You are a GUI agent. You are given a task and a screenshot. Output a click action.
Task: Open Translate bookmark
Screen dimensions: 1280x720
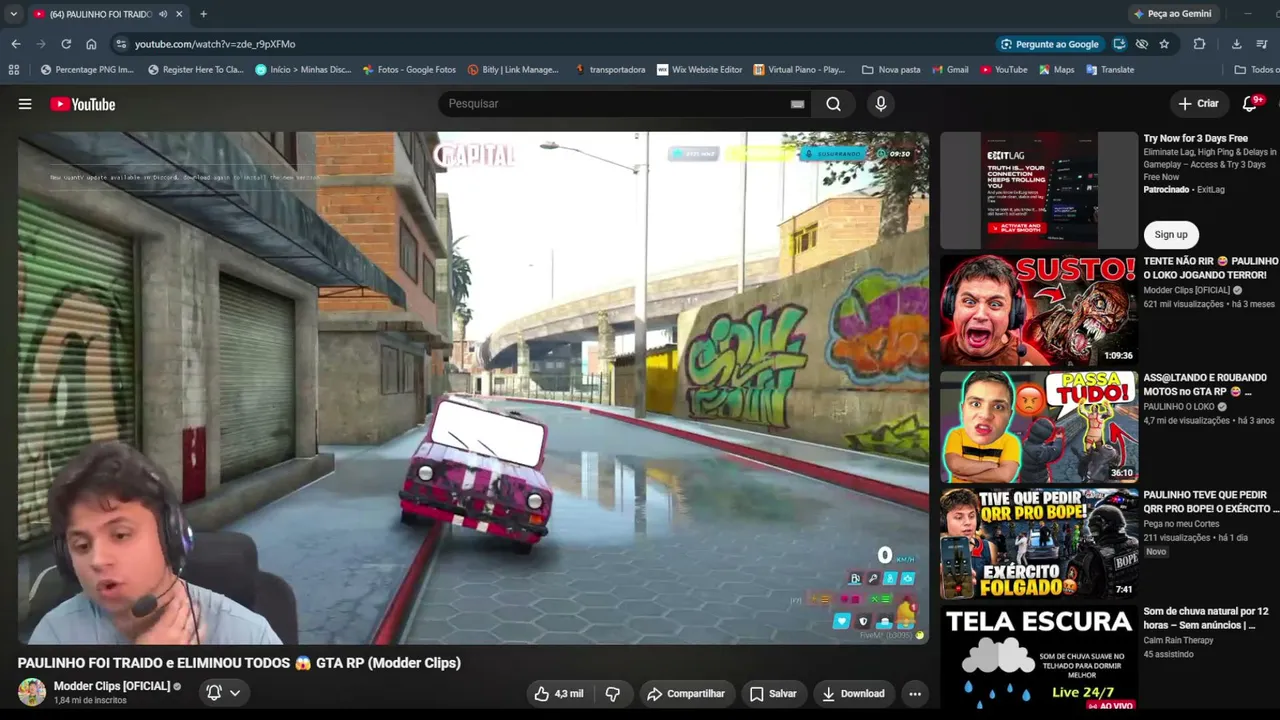pos(1110,70)
